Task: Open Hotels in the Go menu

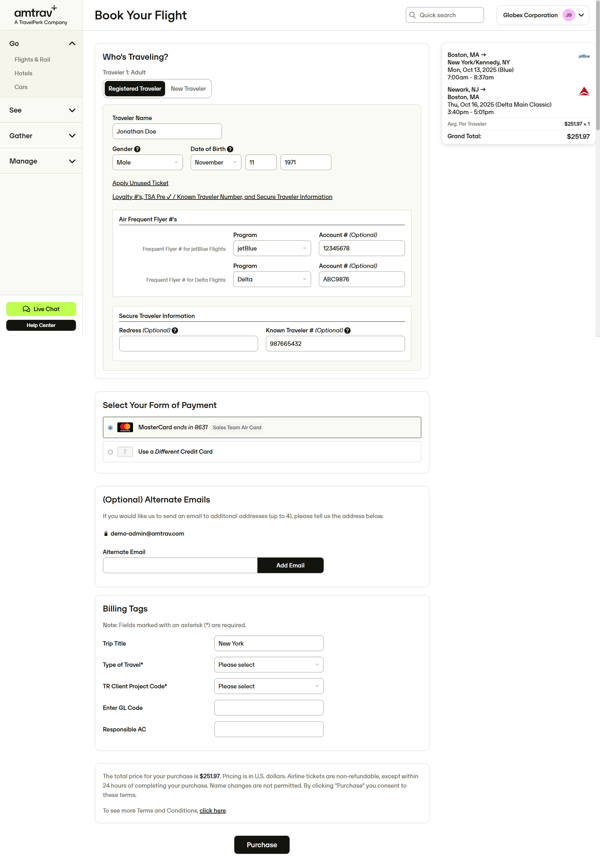Action: (x=23, y=73)
